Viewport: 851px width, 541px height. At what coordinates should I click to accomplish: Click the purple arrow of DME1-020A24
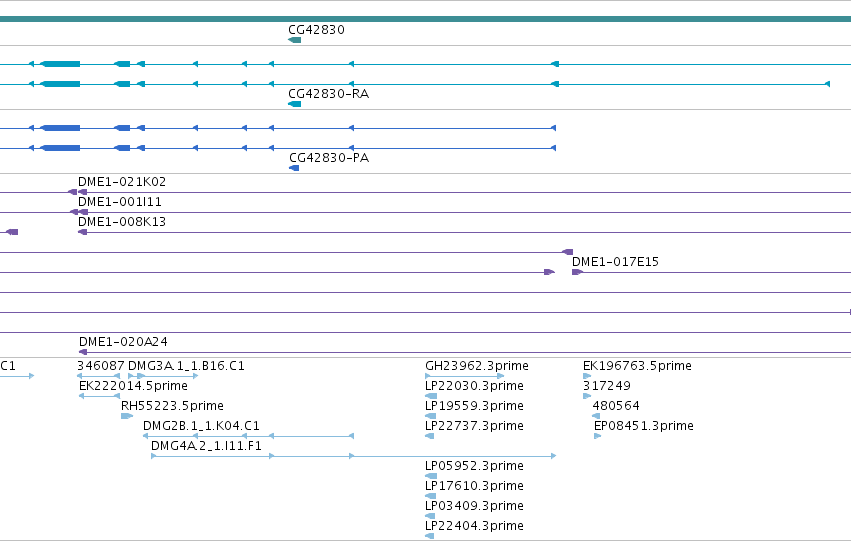(x=83, y=352)
